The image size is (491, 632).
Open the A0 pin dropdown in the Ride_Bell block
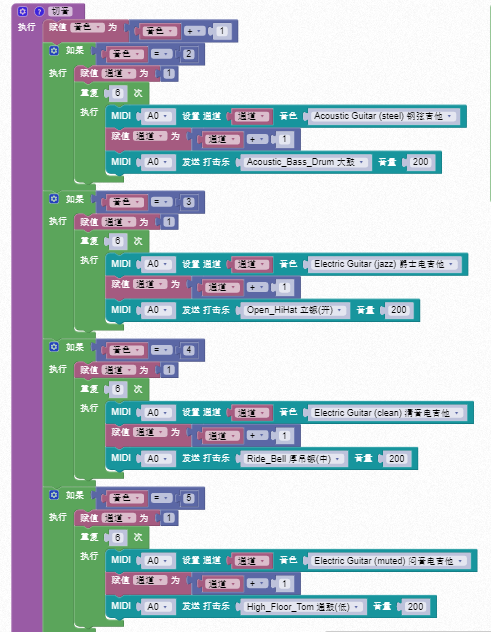(x=158, y=459)
